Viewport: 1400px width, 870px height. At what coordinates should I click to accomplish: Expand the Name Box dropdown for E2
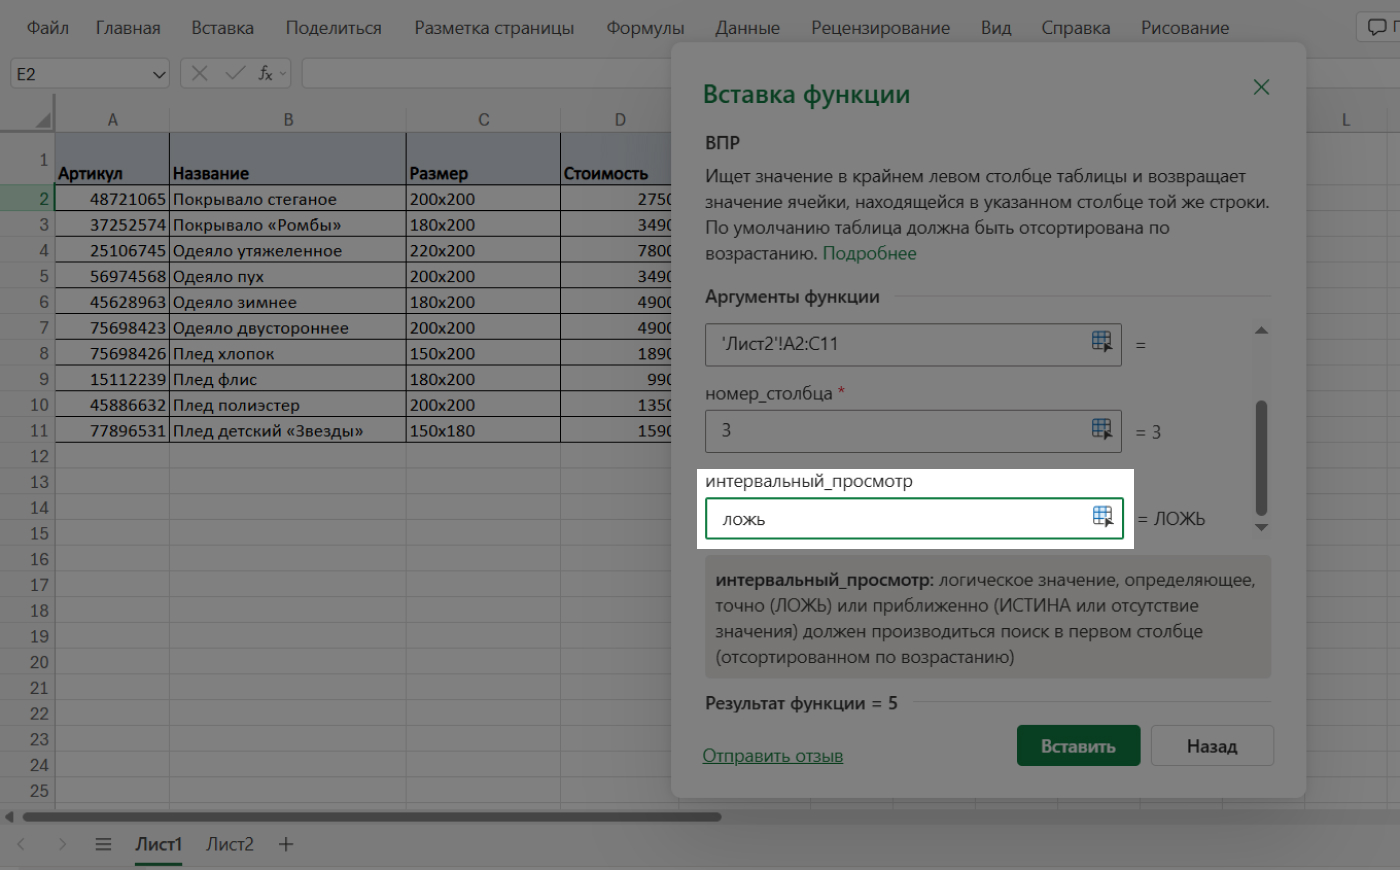[158, 74]
